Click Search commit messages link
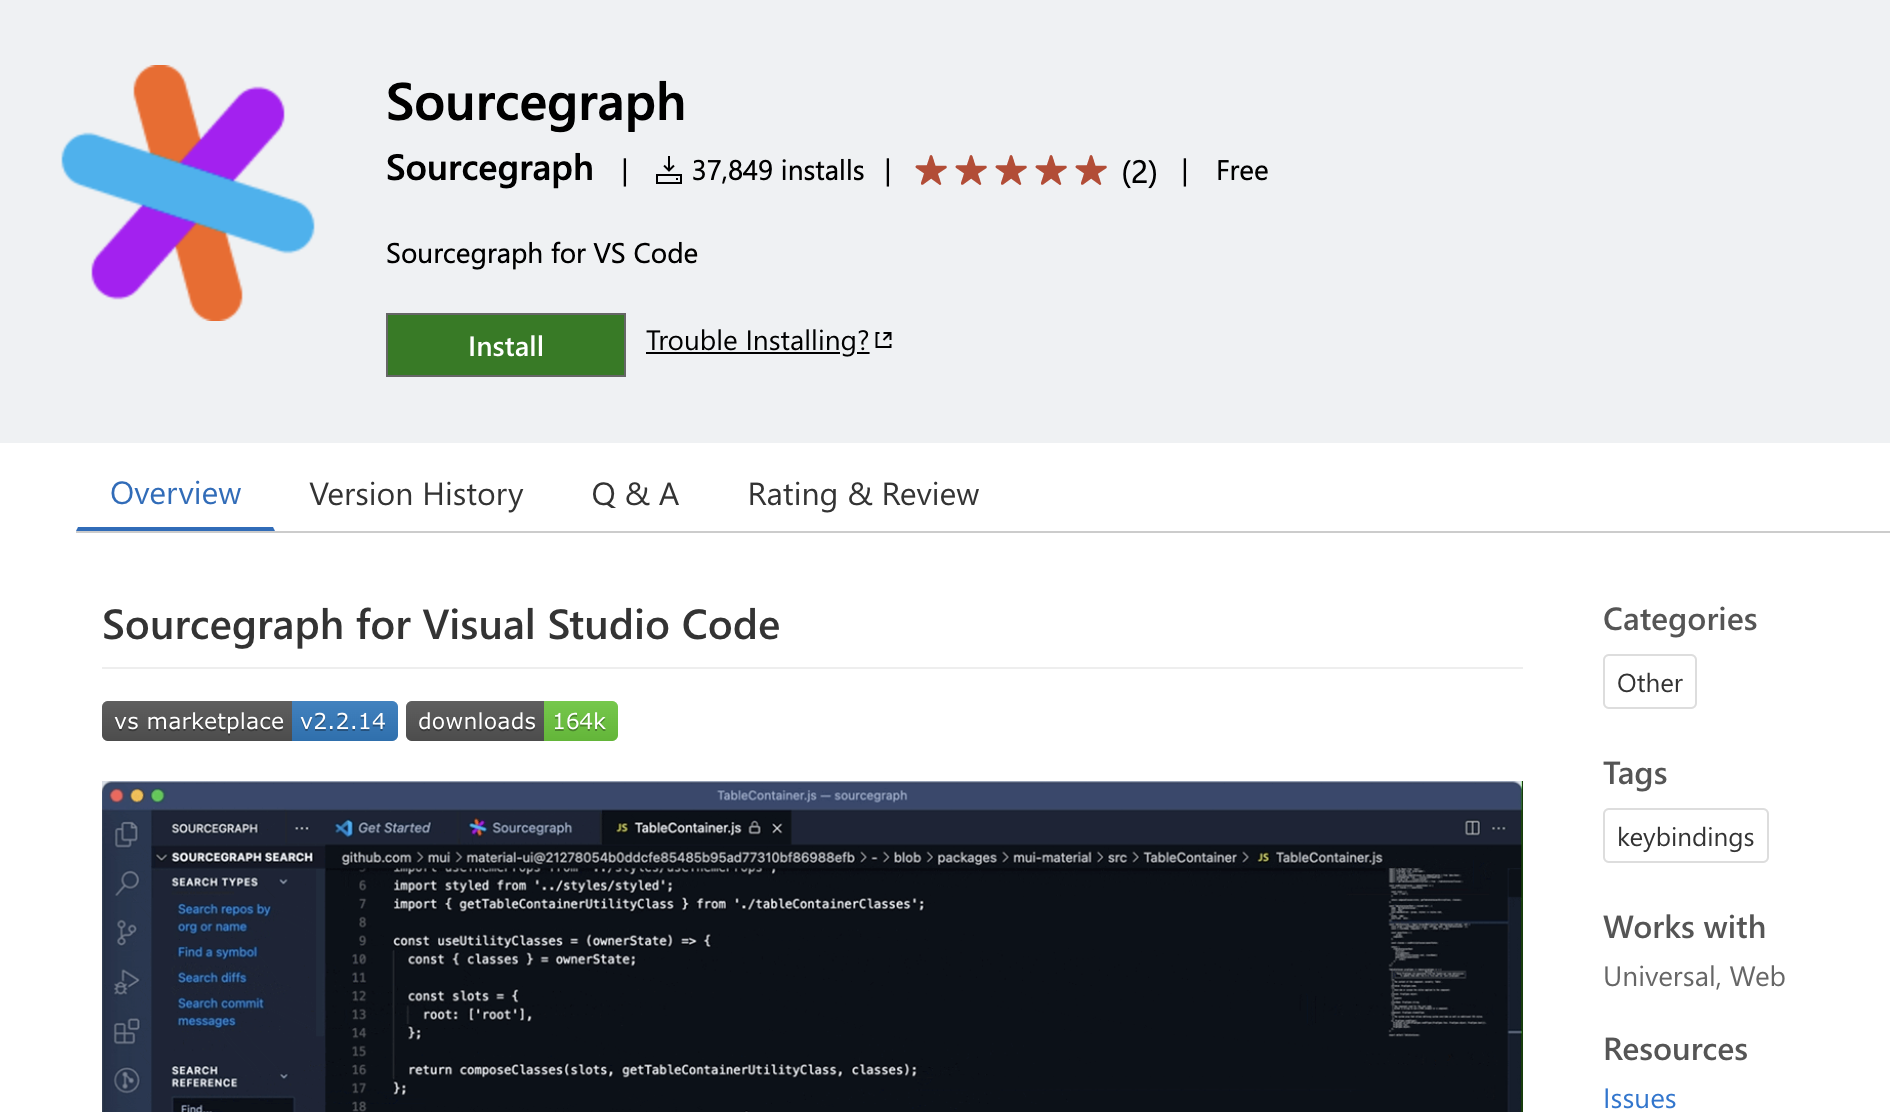The height and width of the screenshot is (1112, 1890). click(220, 1012)
